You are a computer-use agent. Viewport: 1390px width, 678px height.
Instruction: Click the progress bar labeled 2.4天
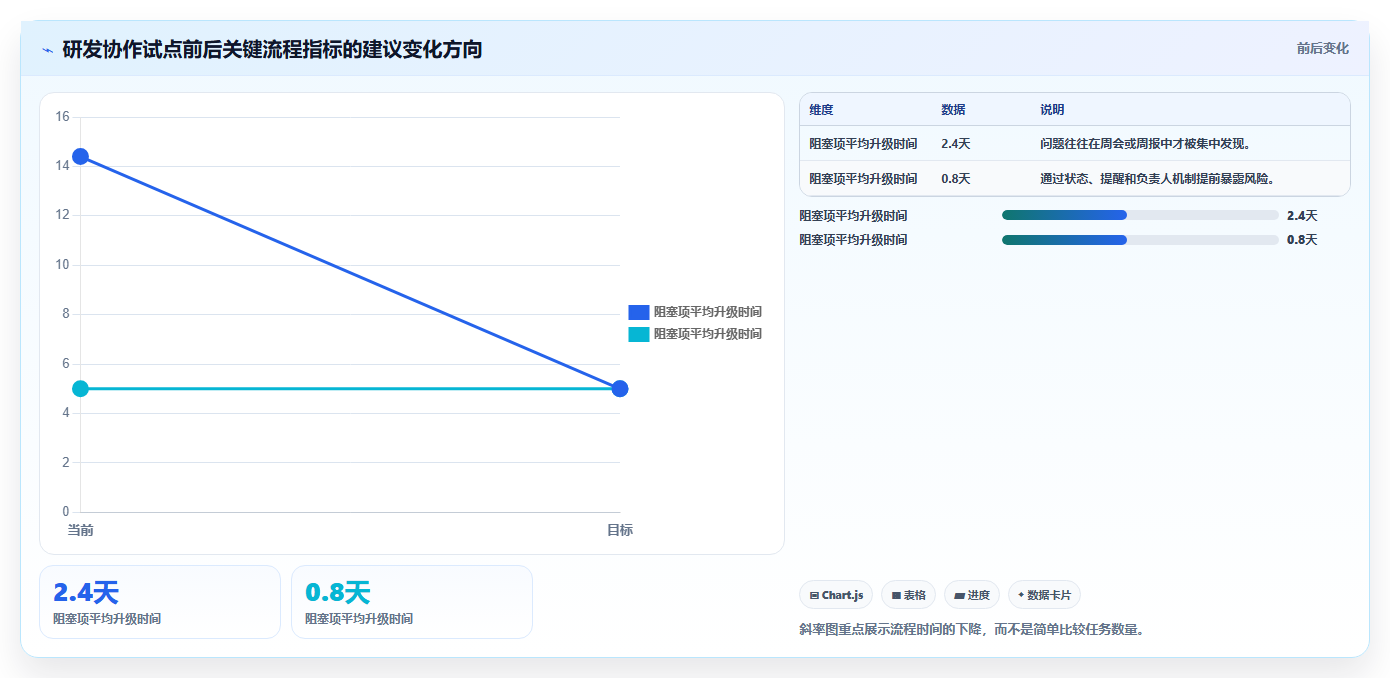1140,215
